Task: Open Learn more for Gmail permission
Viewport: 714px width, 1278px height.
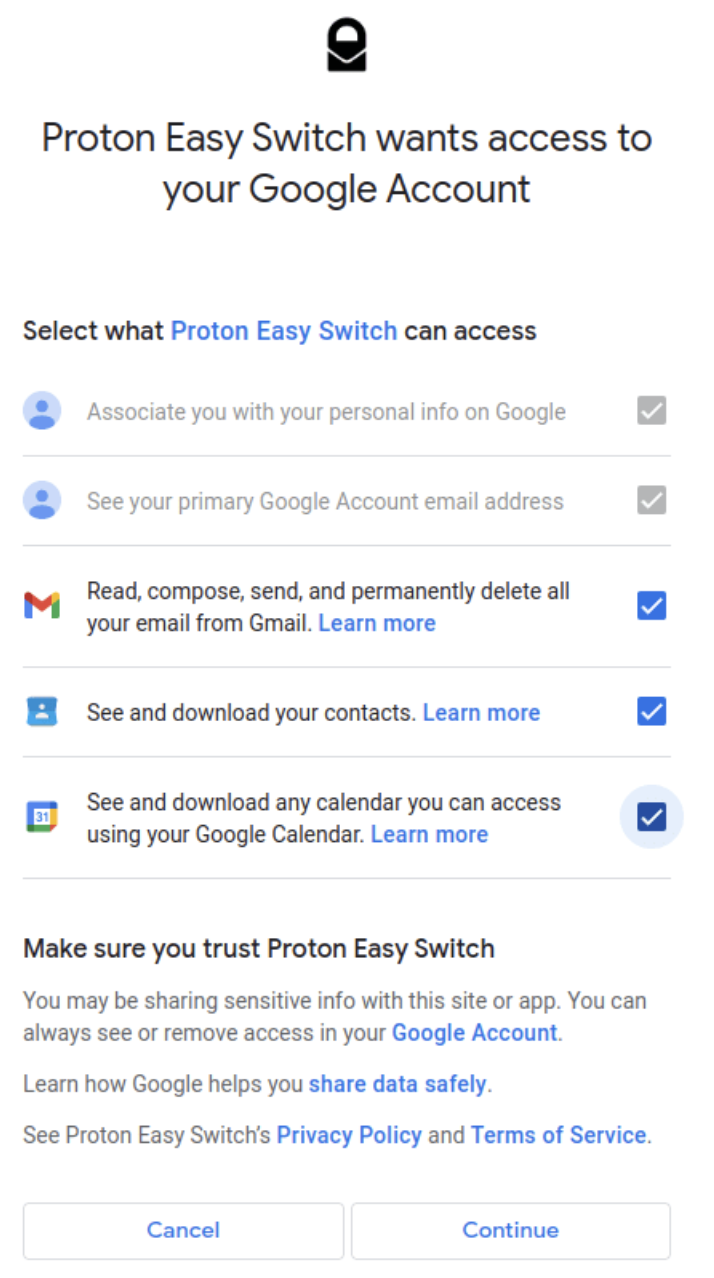Action: point(377,623)
